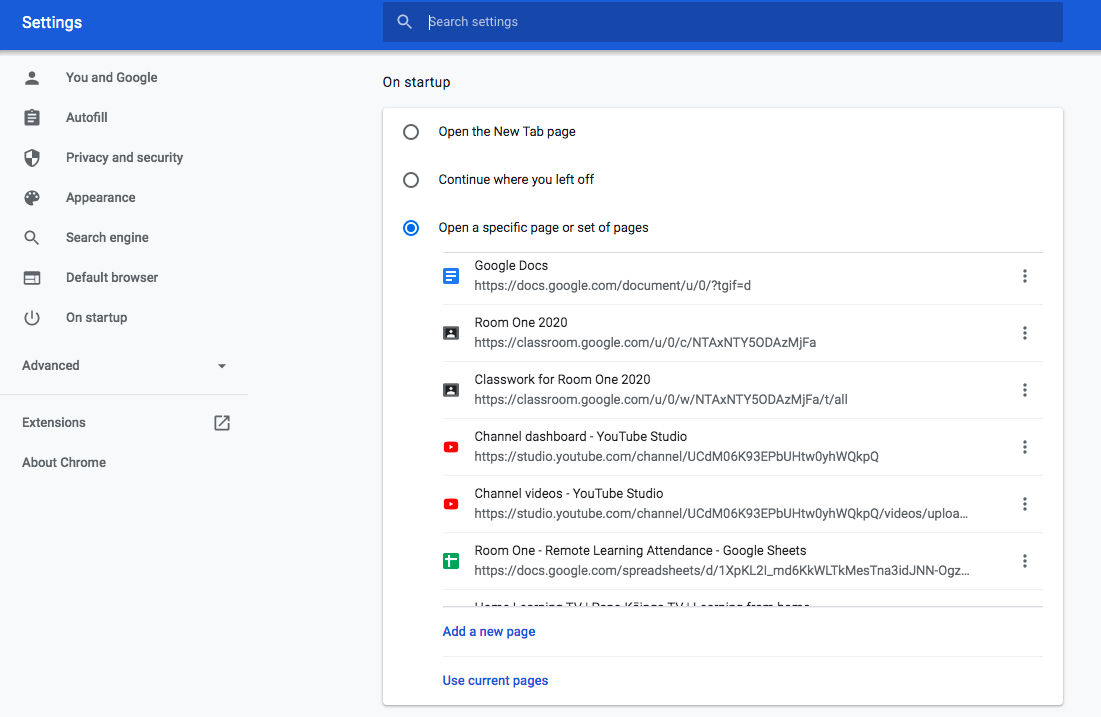The image size is (1101, 717).
Task: Click into the Search settings field
Action: click(x=723, y=22)
